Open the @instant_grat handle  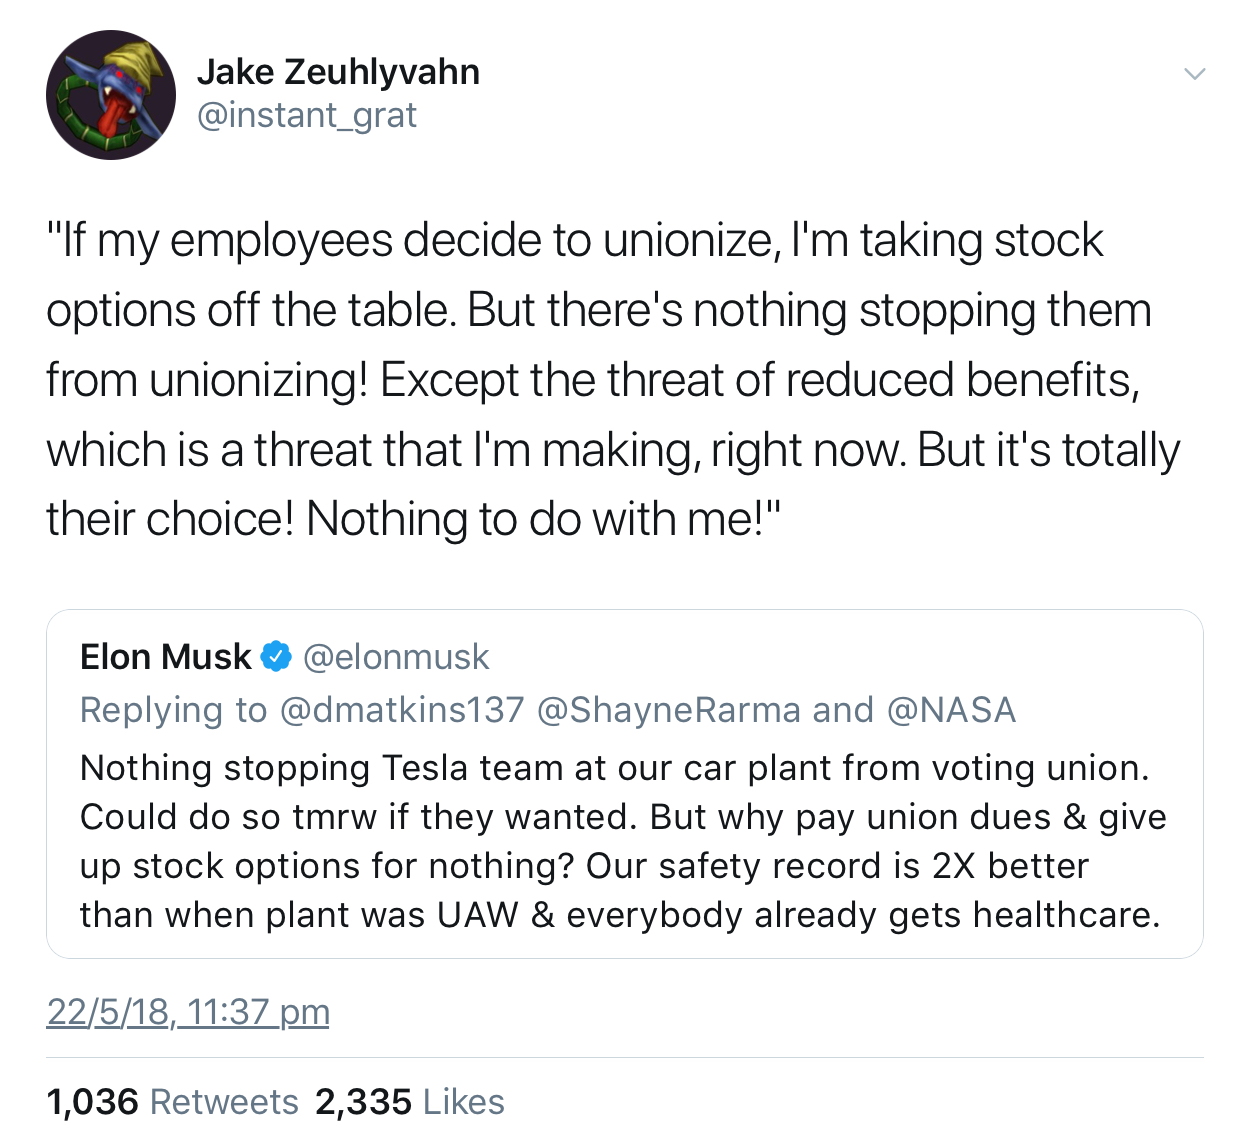[307, 116]
